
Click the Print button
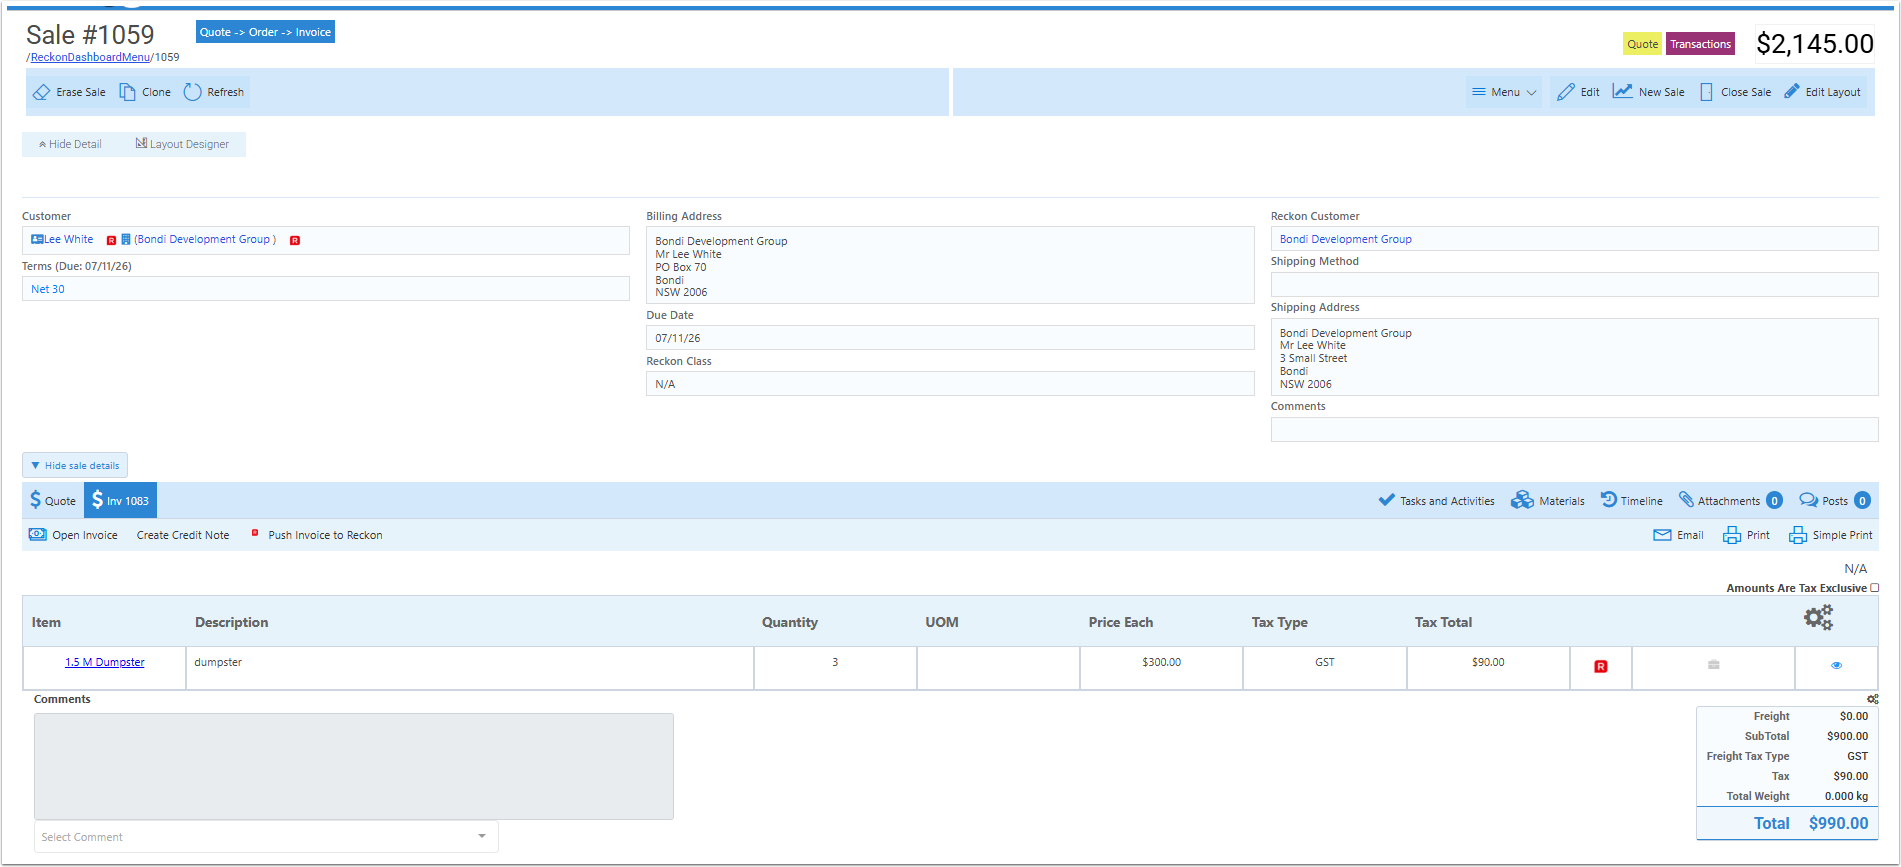[1746, 535]
